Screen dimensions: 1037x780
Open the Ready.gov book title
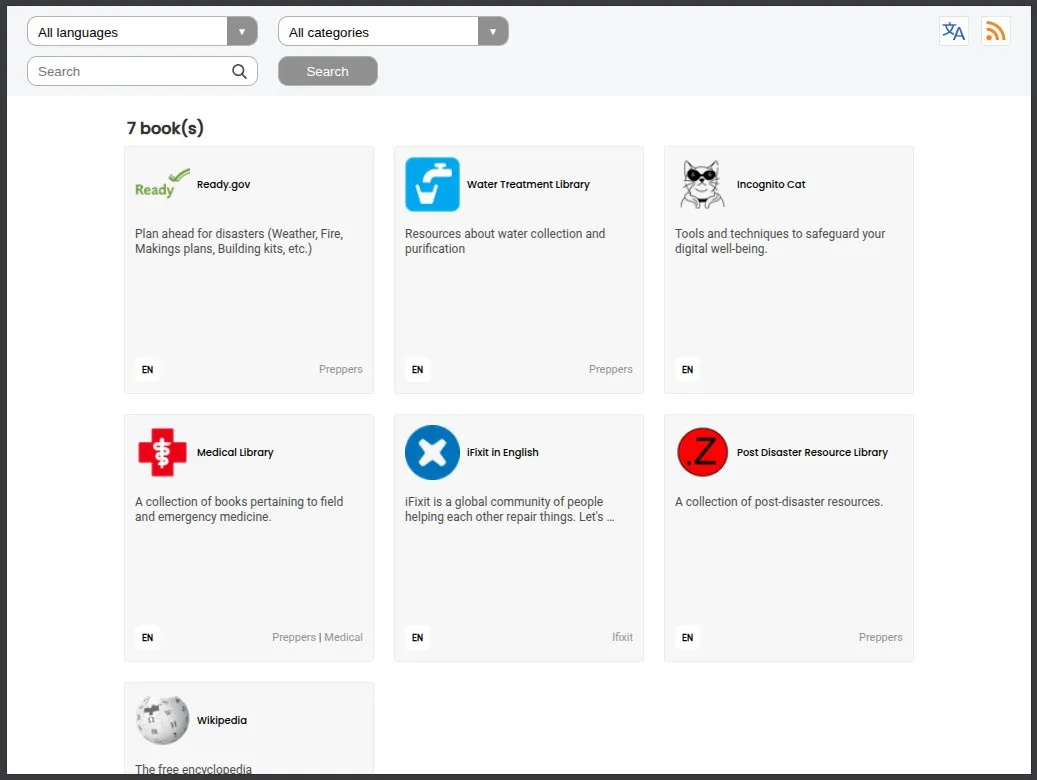[x=224, y=184]
